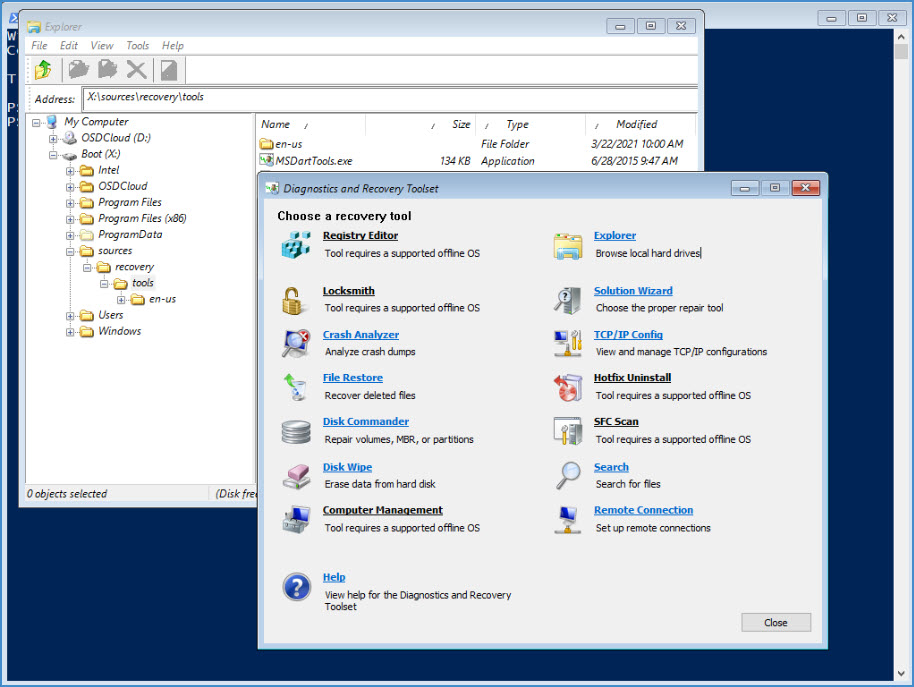Click the en-us folder icon in file list
The width and height of the screenshot is (914, 687).
tap(266, 143)
